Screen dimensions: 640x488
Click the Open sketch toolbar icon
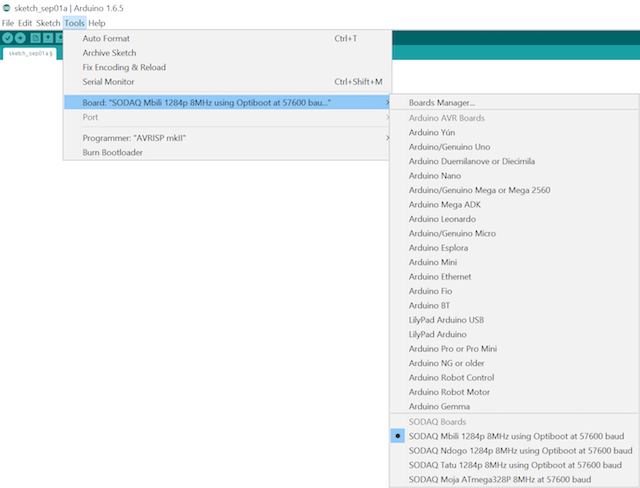point(48,38)
